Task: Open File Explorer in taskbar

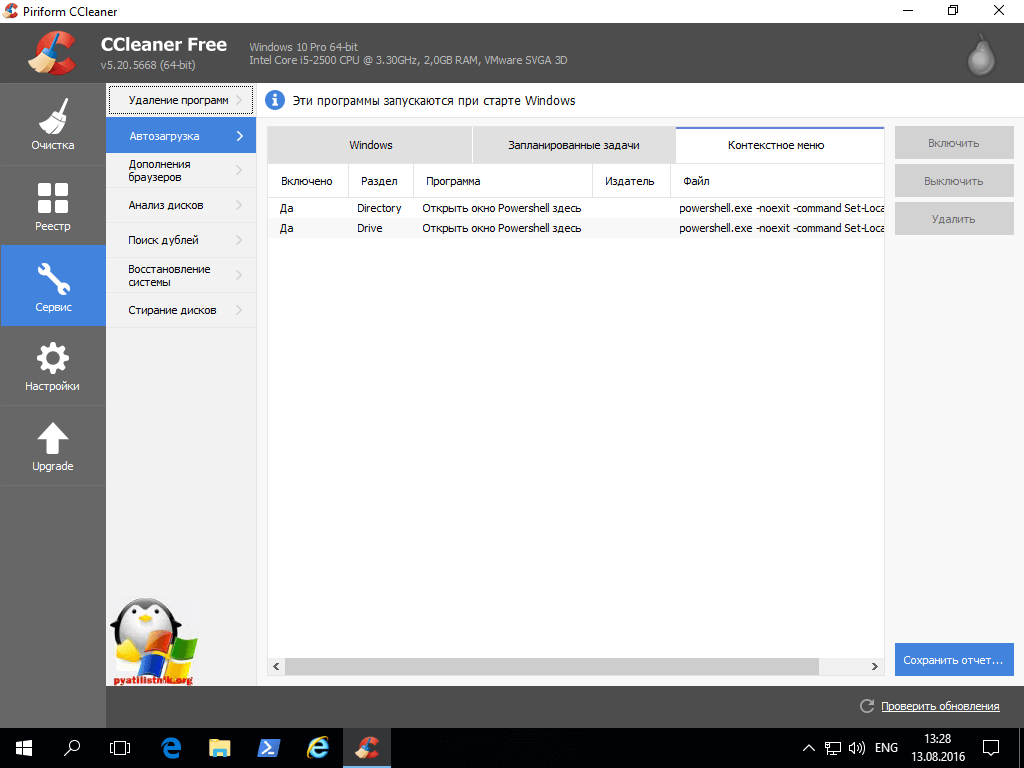Action: coord(220,747)
